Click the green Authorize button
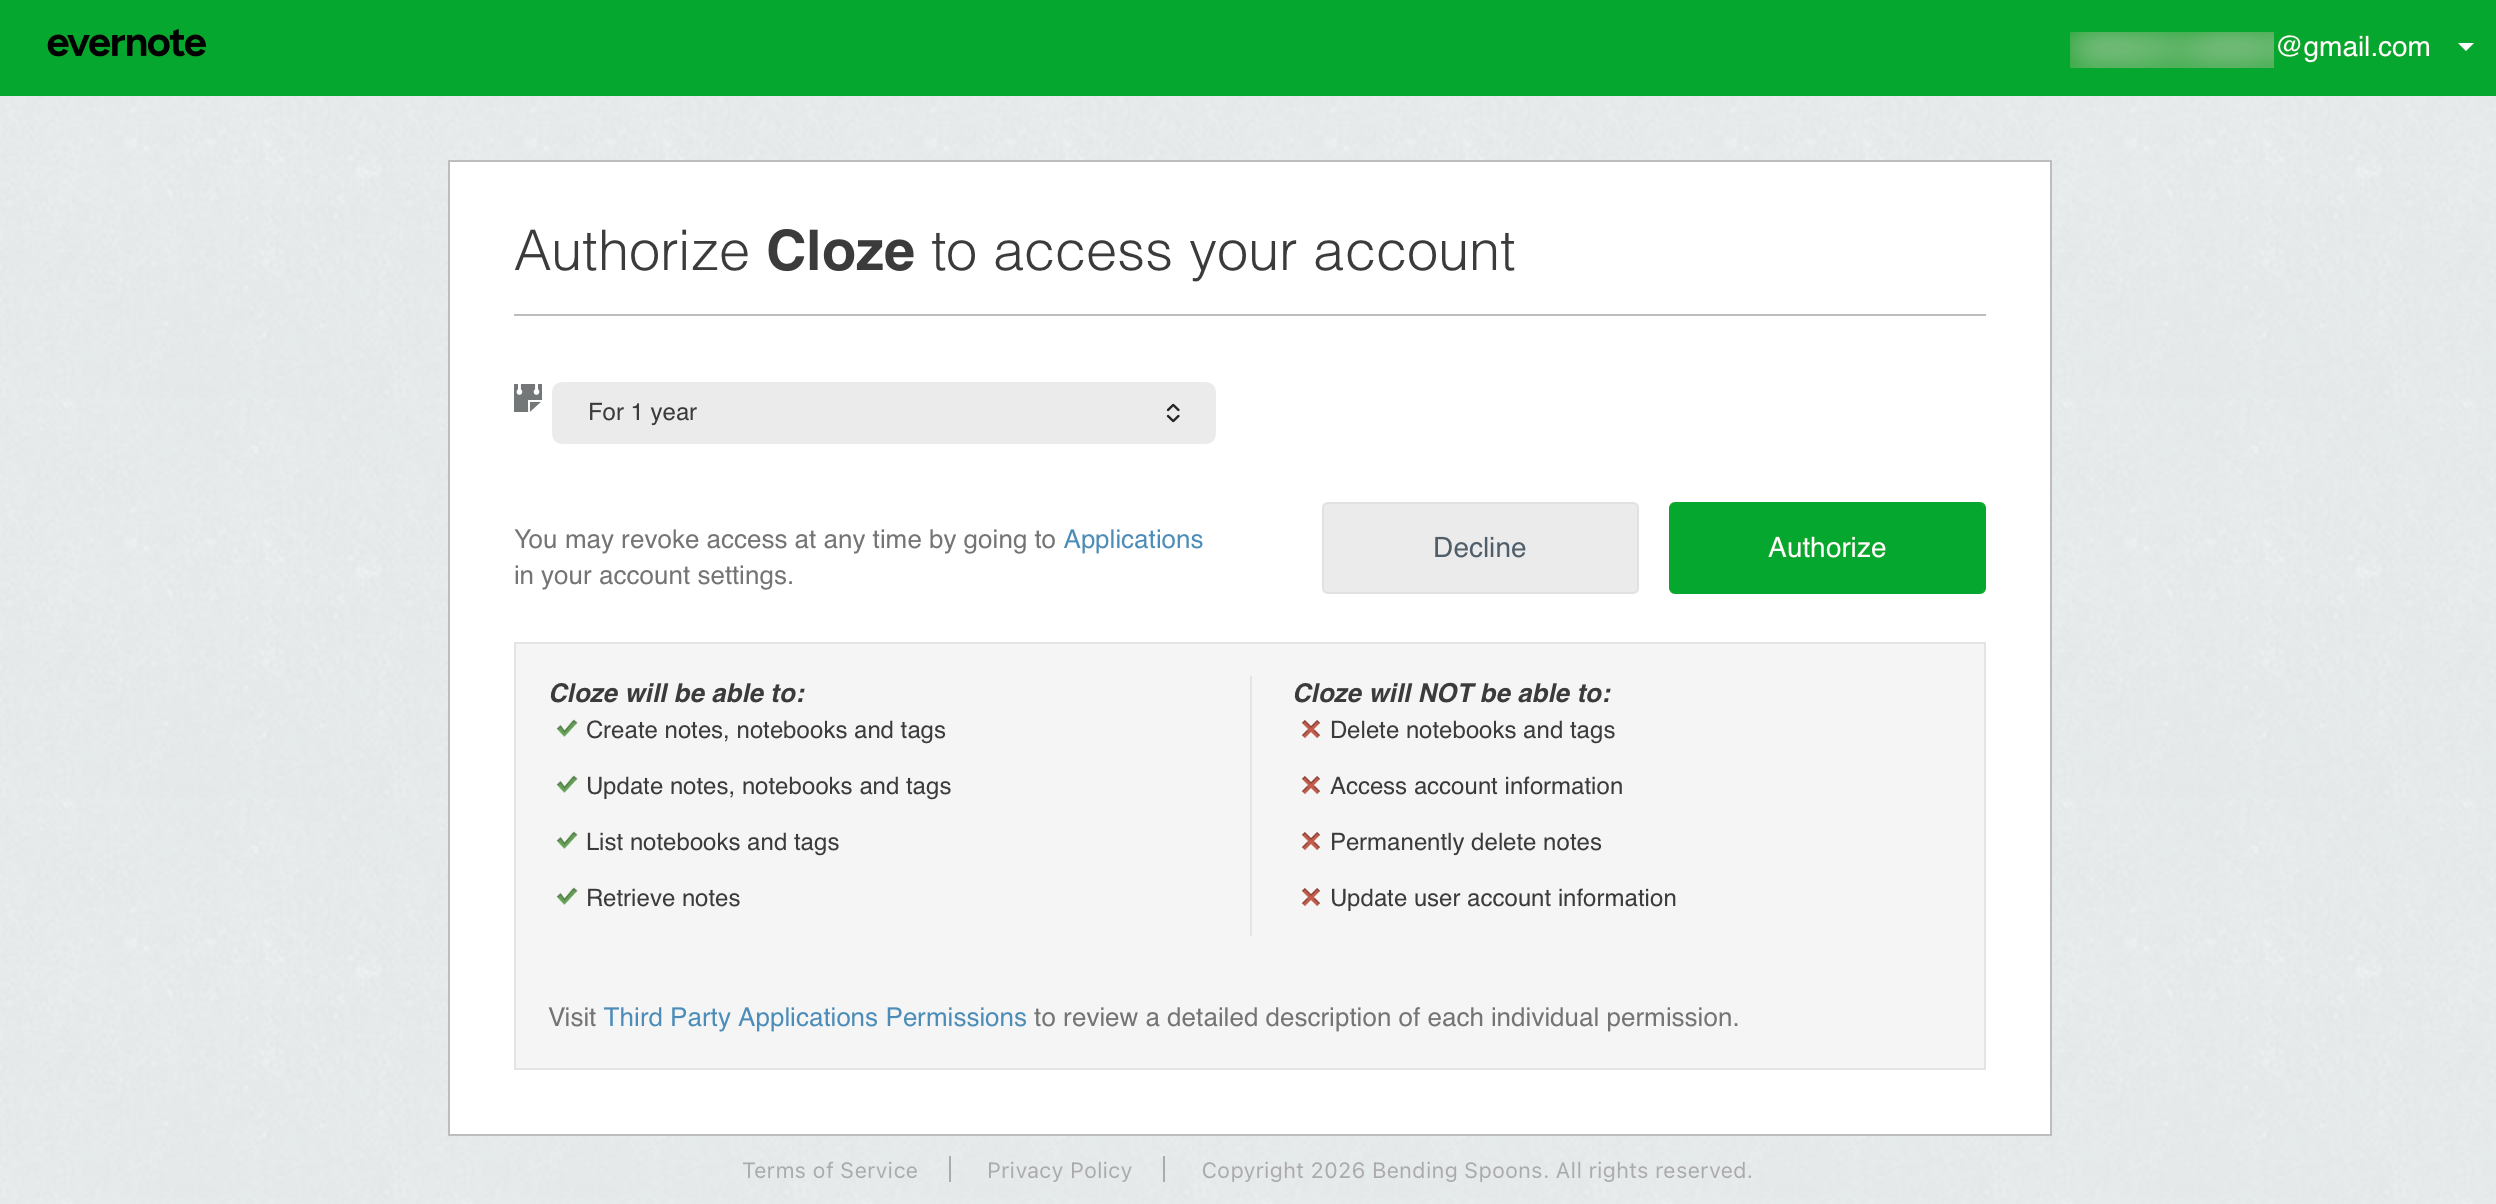The width and height of the screenshot is (2496, 1204). coord(1827,548)
